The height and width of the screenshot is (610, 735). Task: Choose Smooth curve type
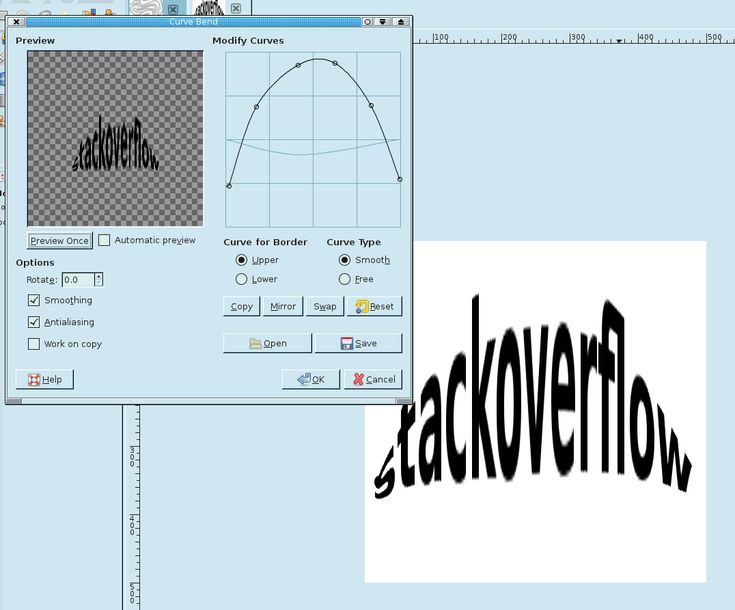[345, 260]
